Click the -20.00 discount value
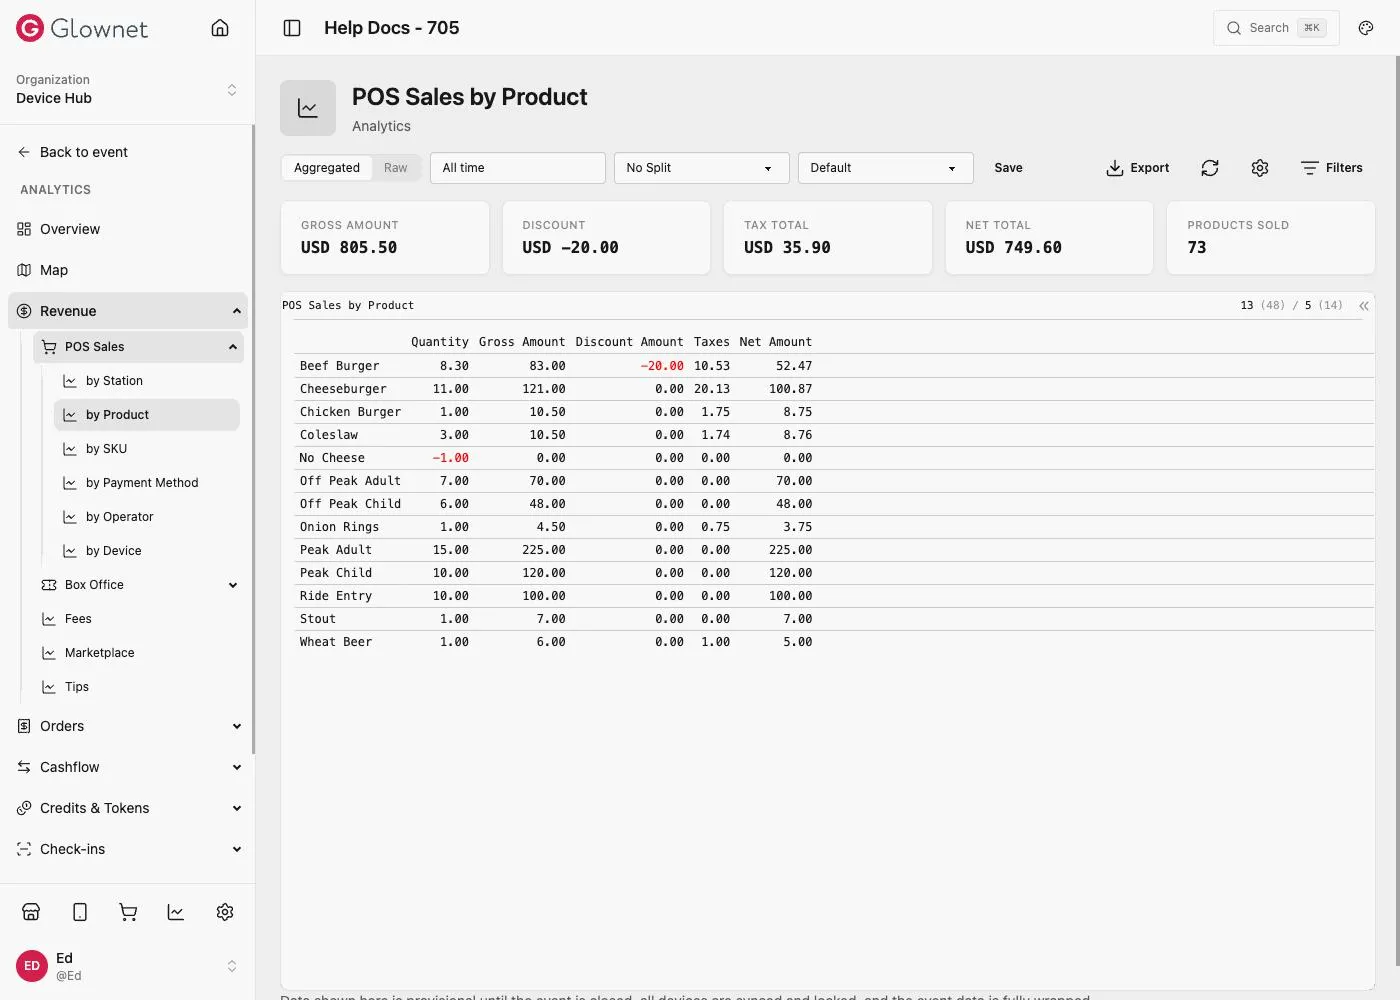 662,366
